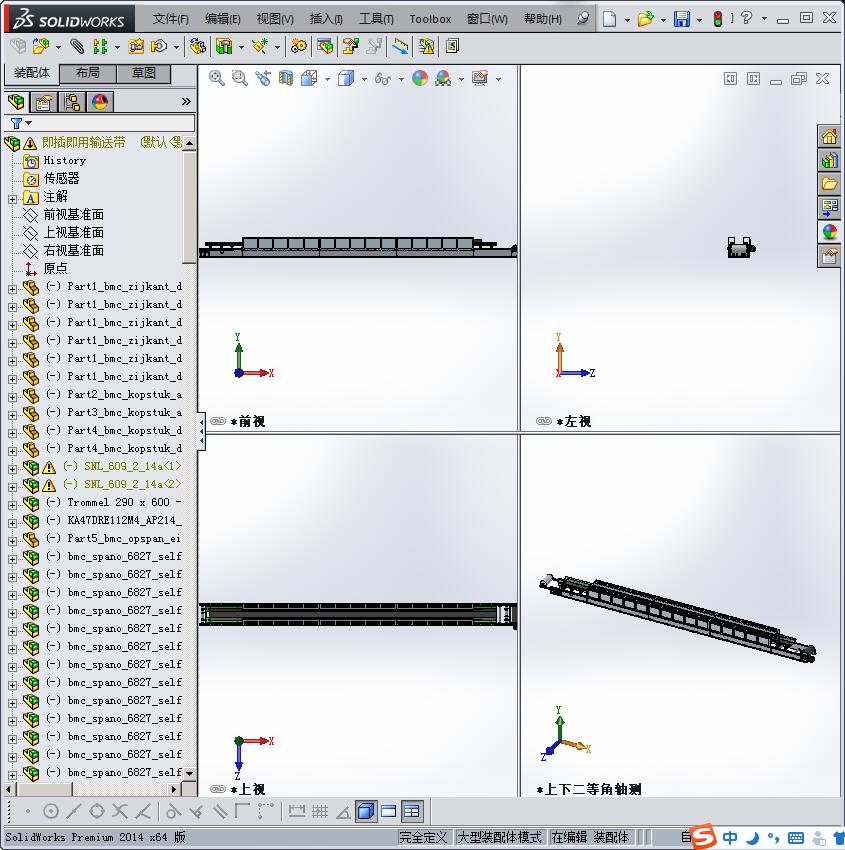Switch to the ConfigurationManager tab icon
Screen dimensions: 845x850
point(72,102)
